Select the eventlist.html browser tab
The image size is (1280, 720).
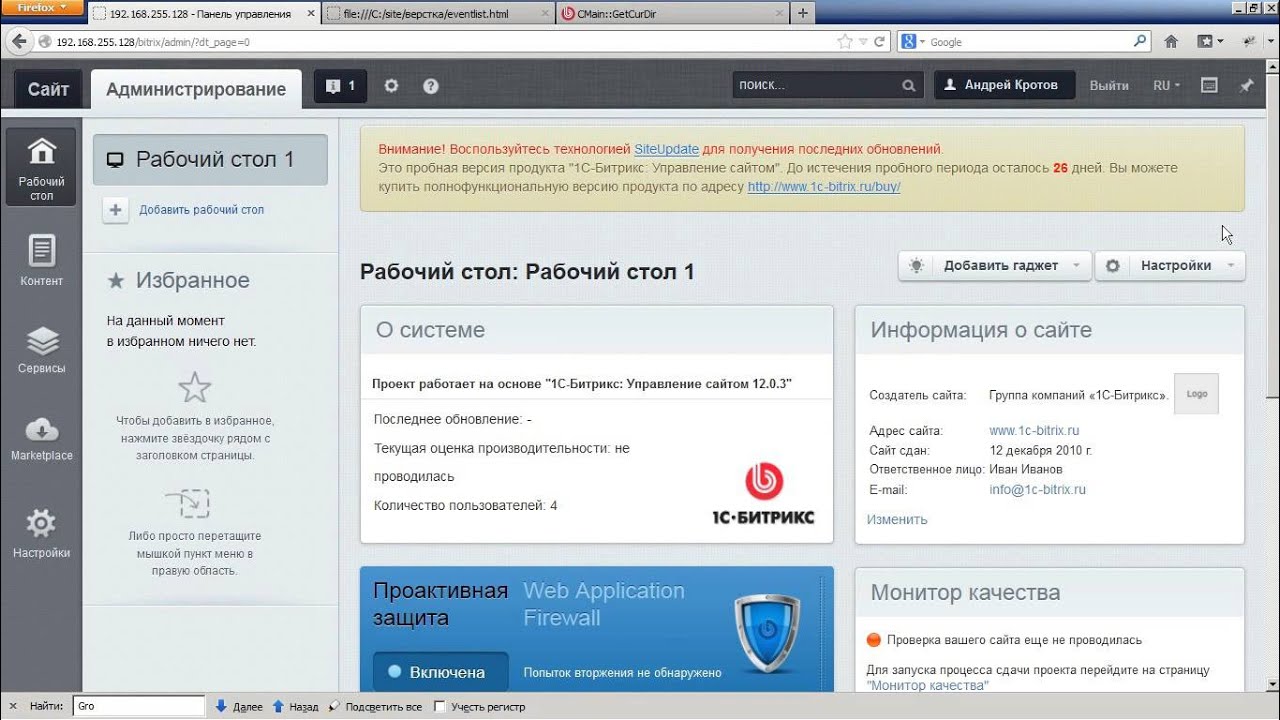click(x=439, y=14)
